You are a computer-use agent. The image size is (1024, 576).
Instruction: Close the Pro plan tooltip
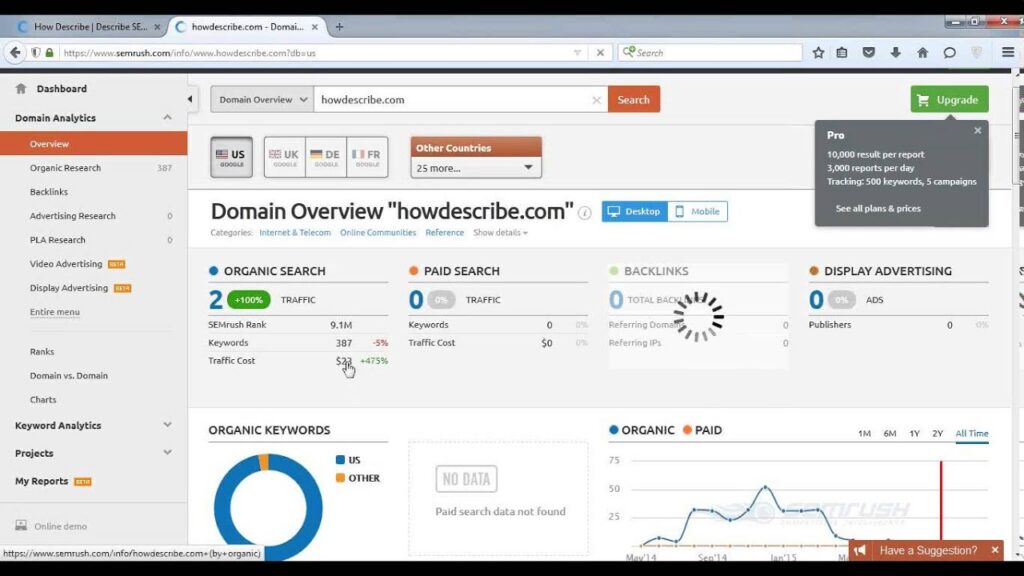(978, 131)
